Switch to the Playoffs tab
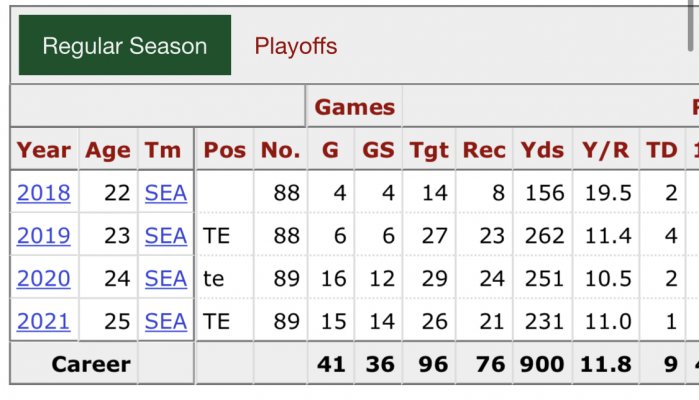Viewport: 699px width, 400px height. (296, 46)
